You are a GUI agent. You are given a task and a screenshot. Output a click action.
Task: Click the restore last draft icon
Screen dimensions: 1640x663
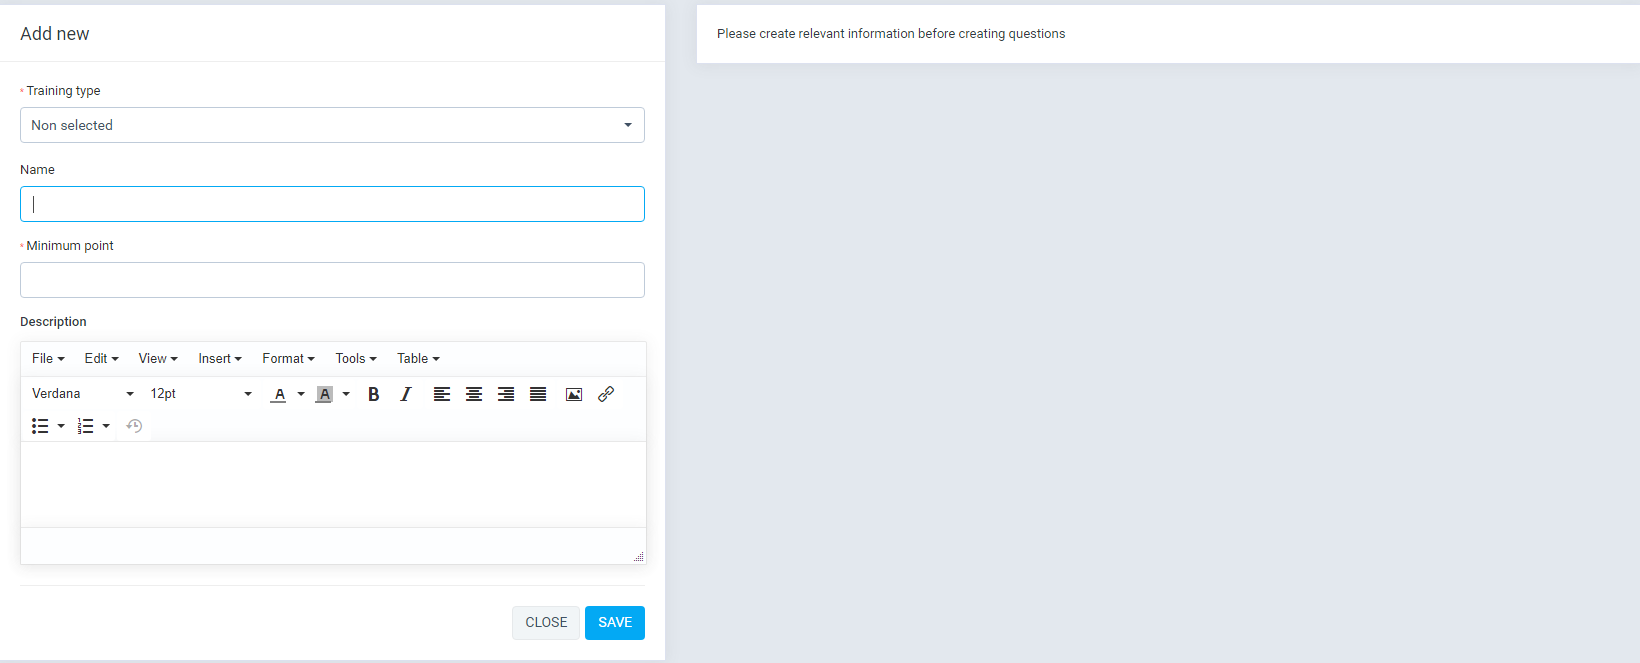(134, 426)
